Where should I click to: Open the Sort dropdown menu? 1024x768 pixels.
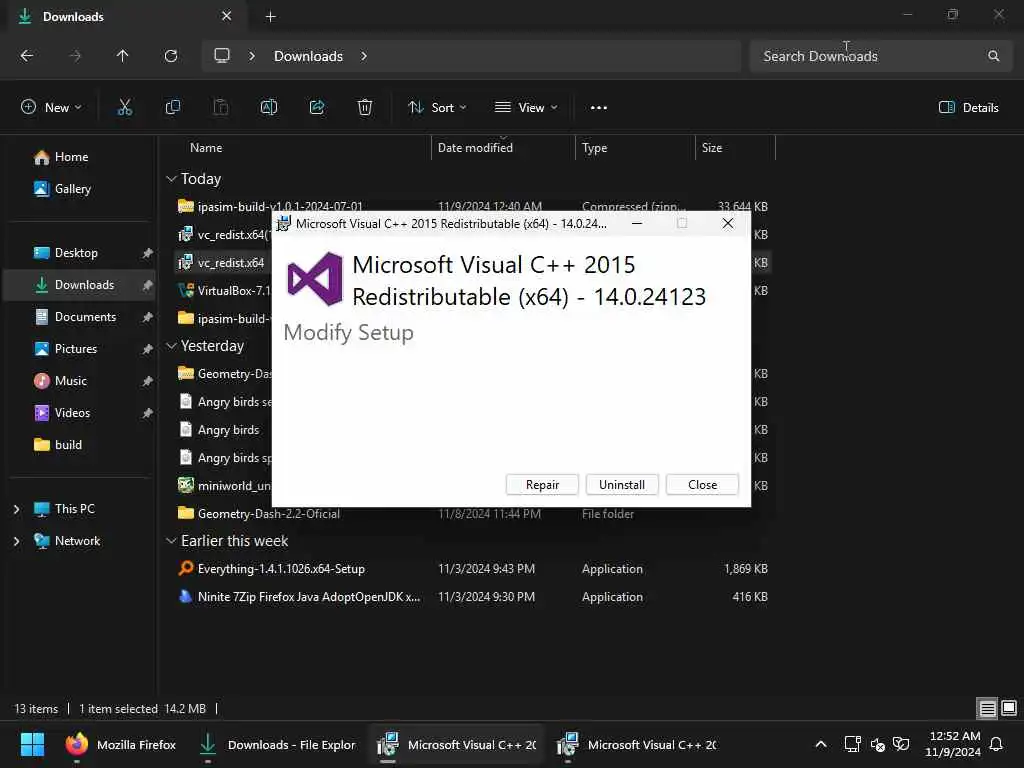coord(437,108)
